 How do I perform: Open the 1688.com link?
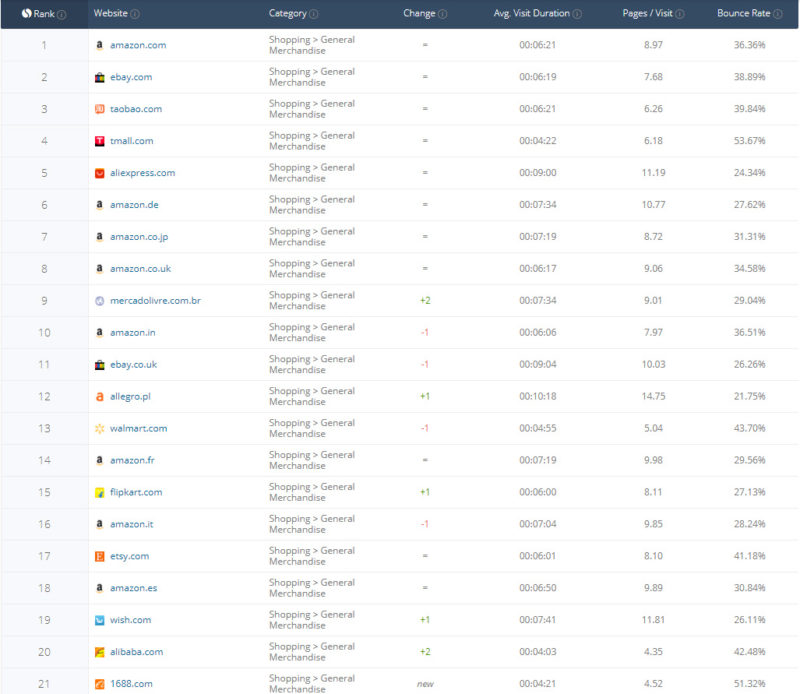pos(131,684)
